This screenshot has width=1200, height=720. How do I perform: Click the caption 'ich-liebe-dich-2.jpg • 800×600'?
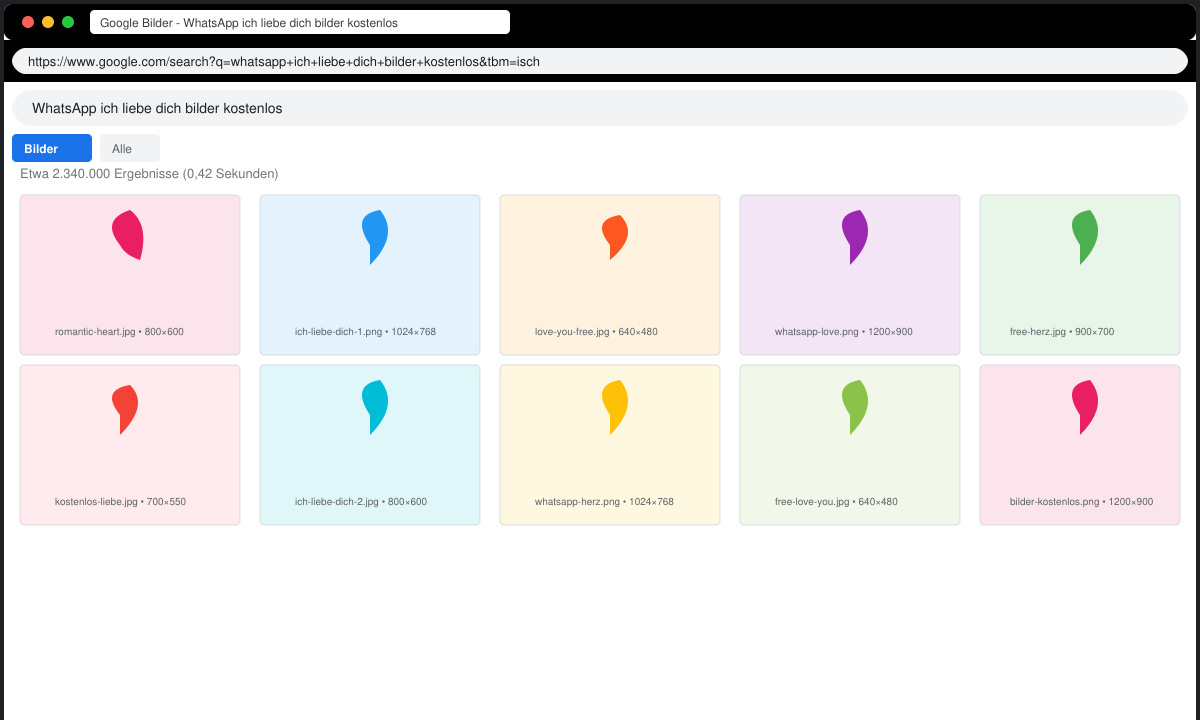(361, 502)
